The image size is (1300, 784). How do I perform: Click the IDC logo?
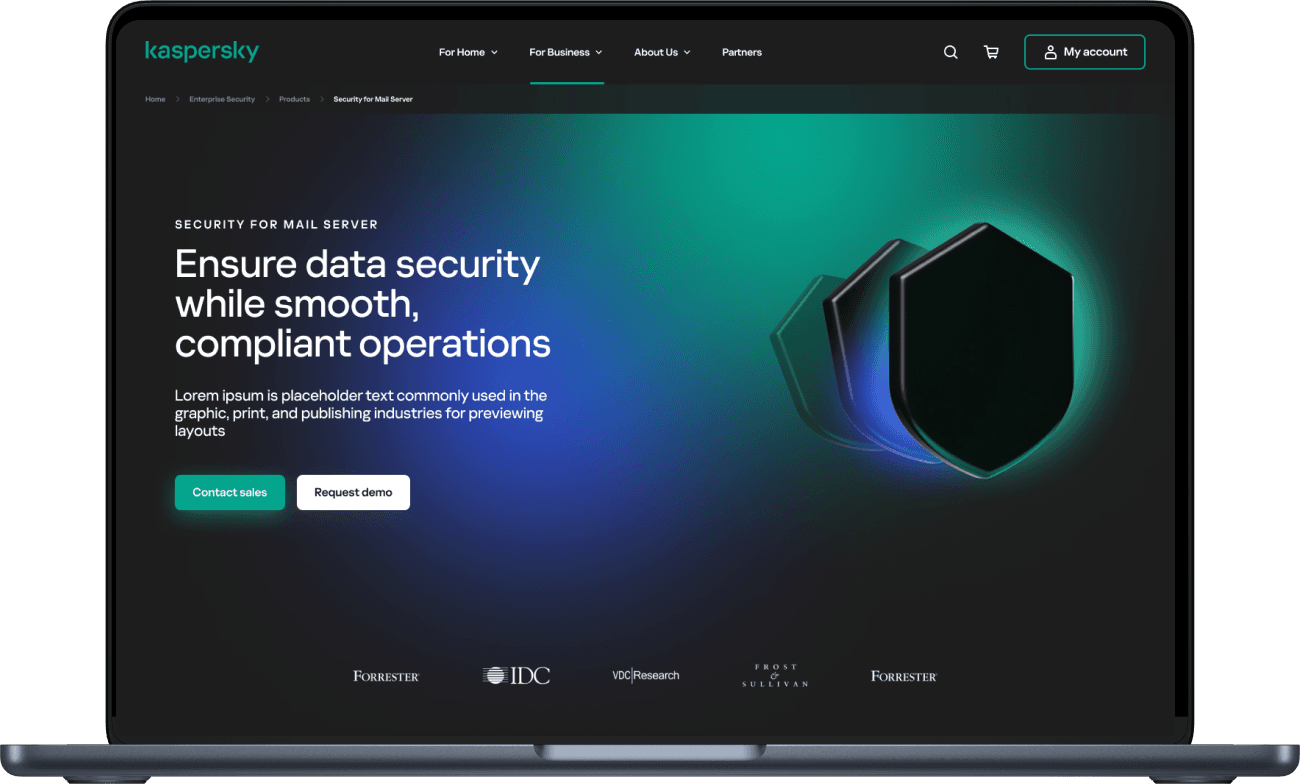(x=516, y=676)
